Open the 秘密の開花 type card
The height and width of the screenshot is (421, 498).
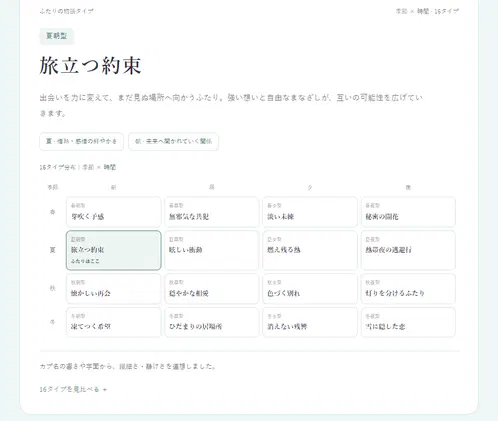pos(408,212)
